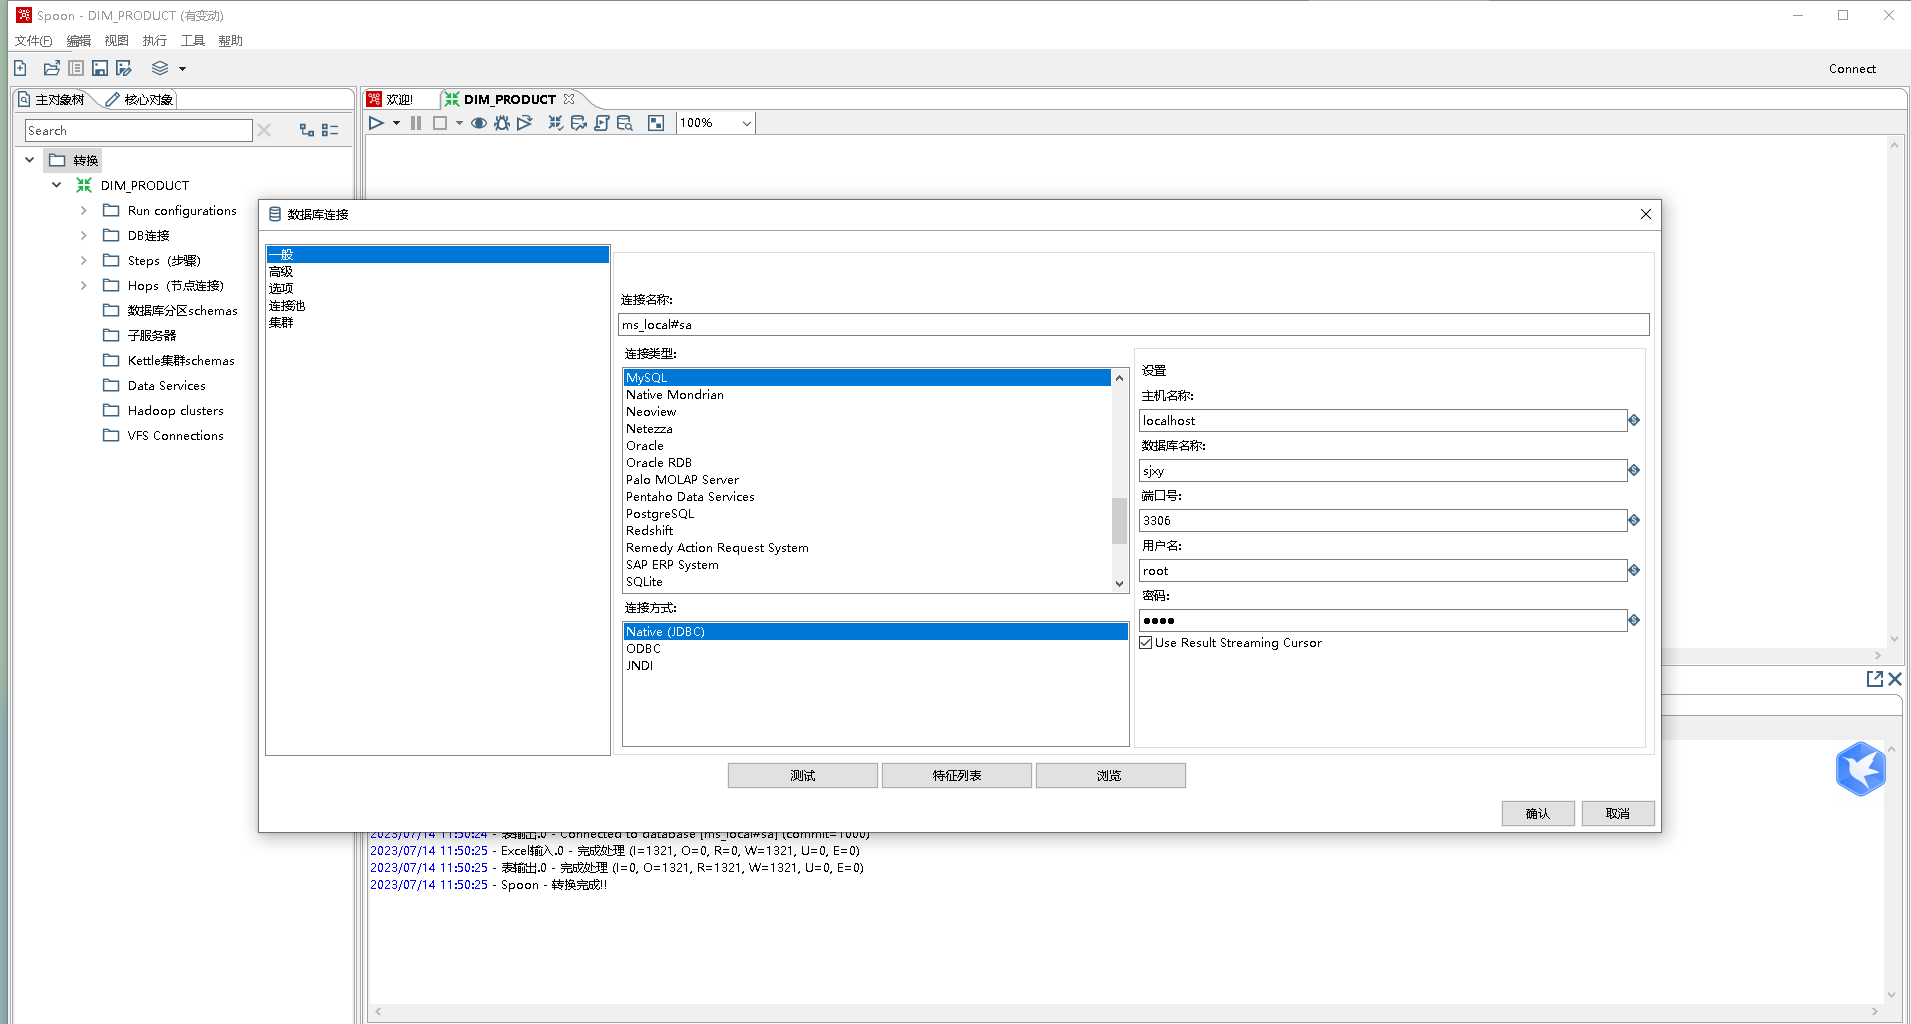Screen dimensions: 1911x1024
Task: Click the Debug bug icon
Action: [502, 123]
